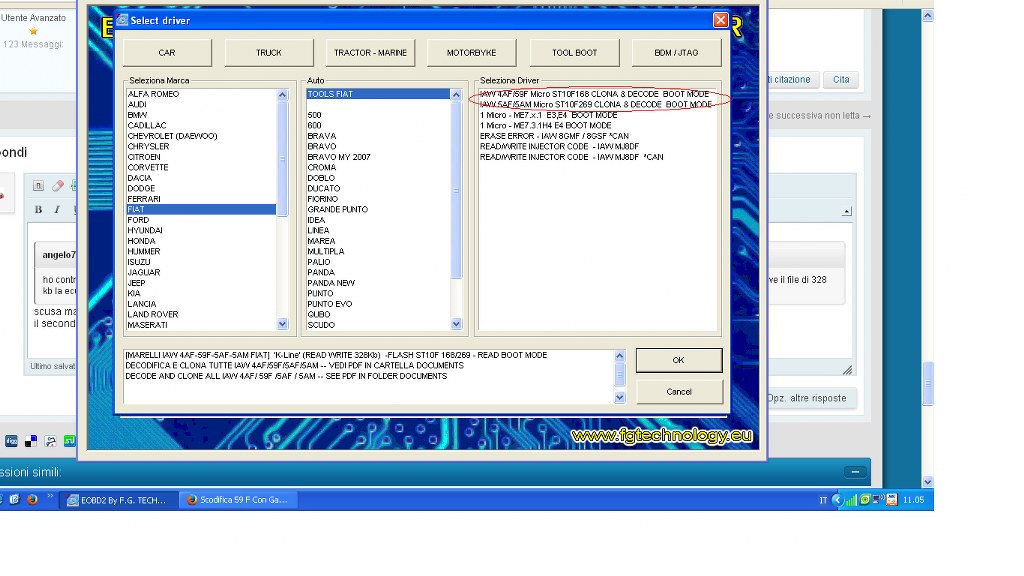Click up arrow of the description box scrollbar
The height and width of the screenshot is (576, 1024).
click(x=620, y=356)
